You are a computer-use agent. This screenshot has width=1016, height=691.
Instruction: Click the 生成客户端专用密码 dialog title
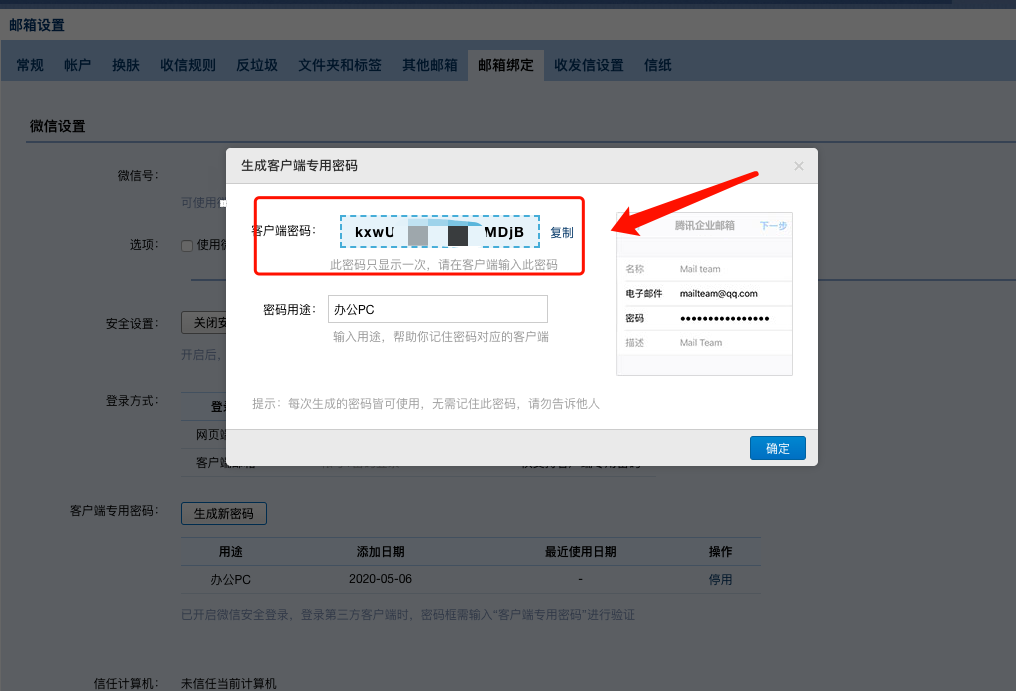(x=299, y=166)
